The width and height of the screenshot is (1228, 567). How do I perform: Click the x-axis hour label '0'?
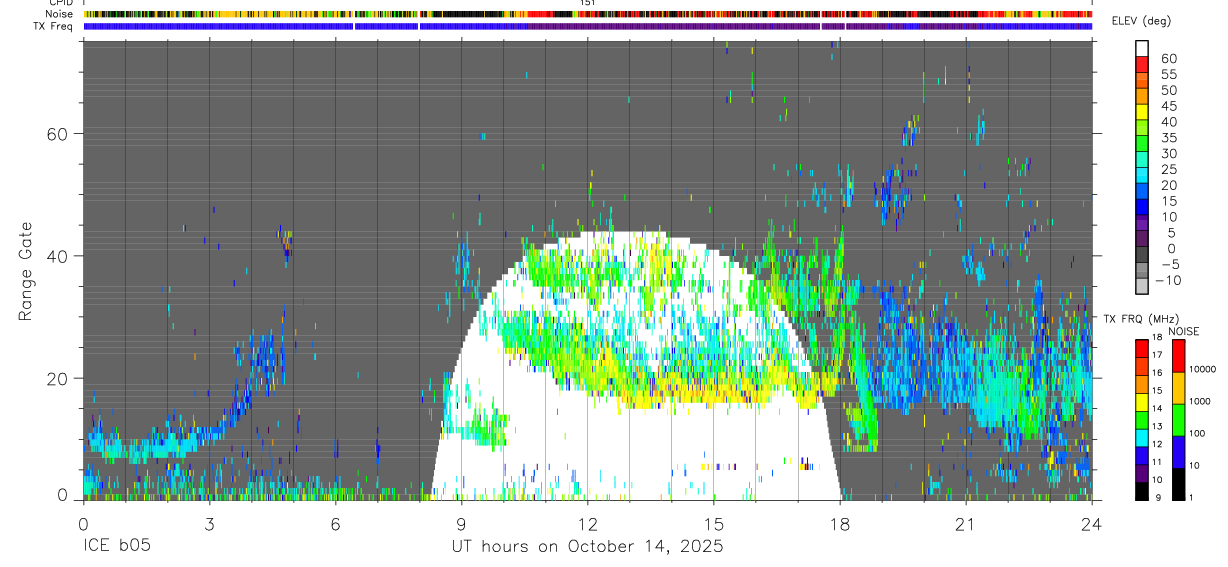click(83, 524)
